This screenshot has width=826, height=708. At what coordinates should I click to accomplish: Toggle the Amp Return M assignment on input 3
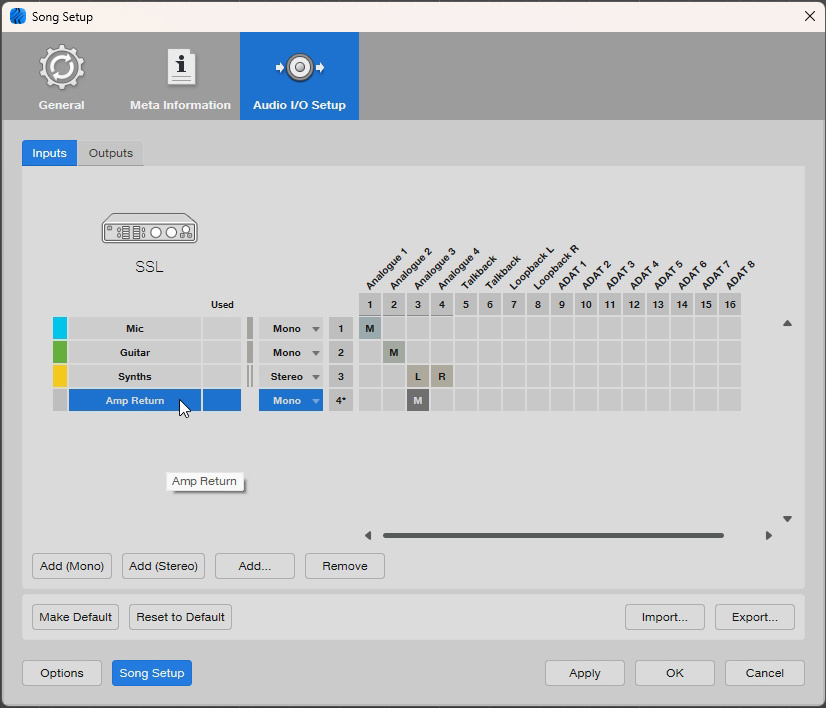pyautogui.click(x=418, y=401)
